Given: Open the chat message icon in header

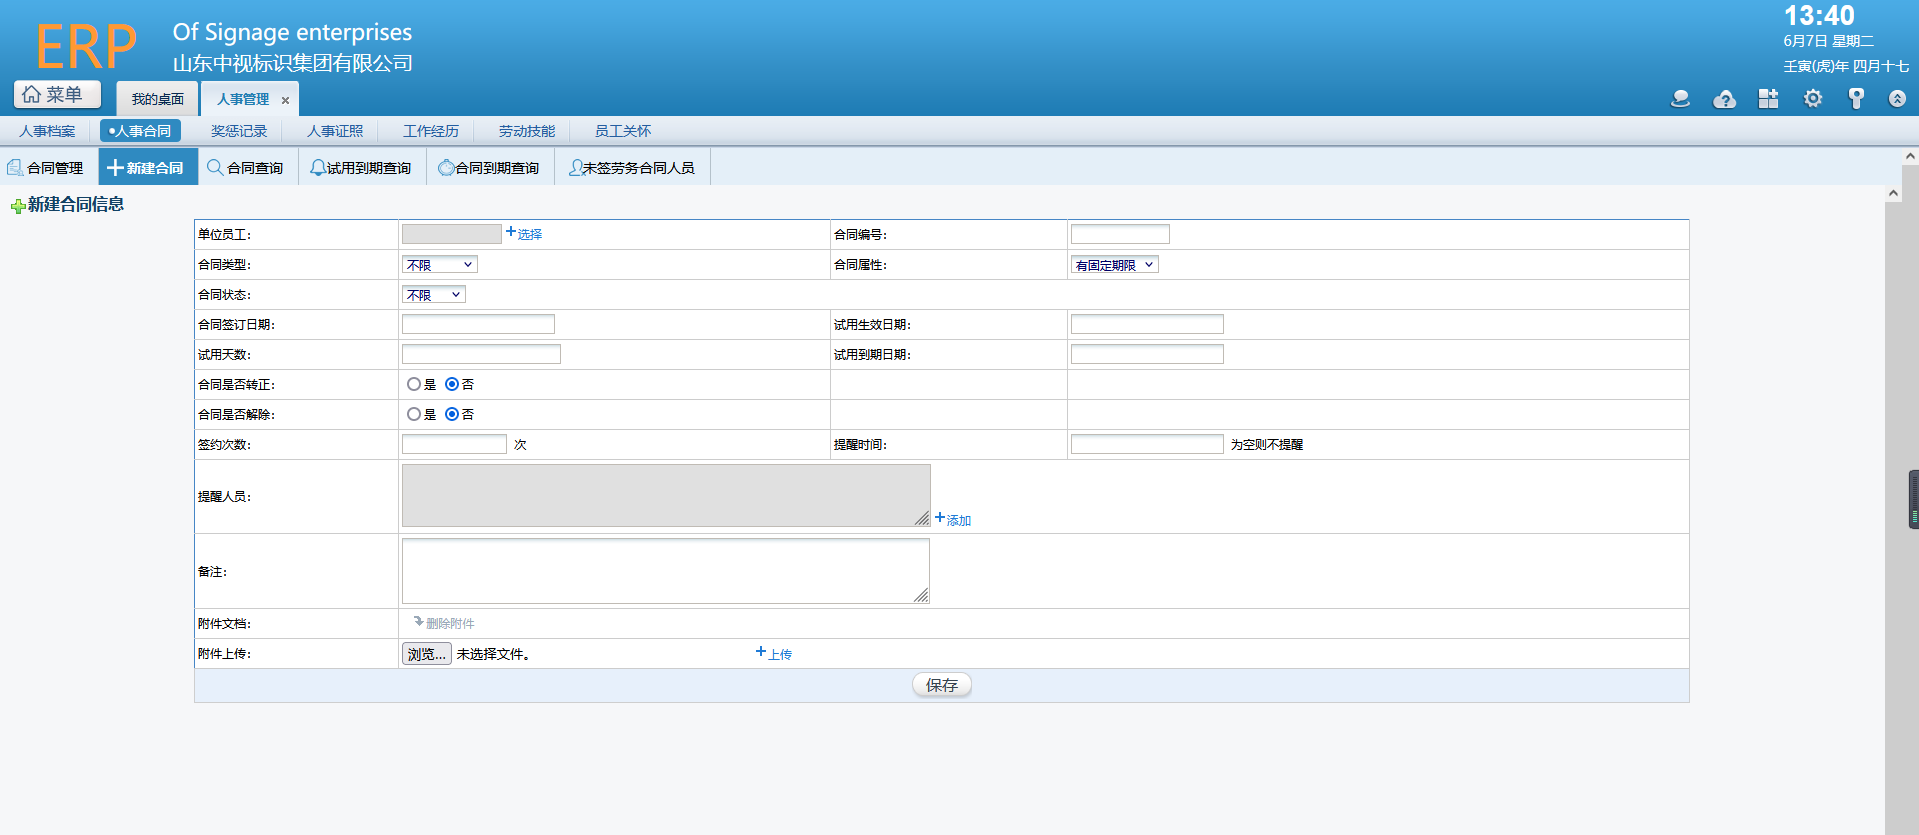Looking at the screenshot, I should (x=1680, y=98).
